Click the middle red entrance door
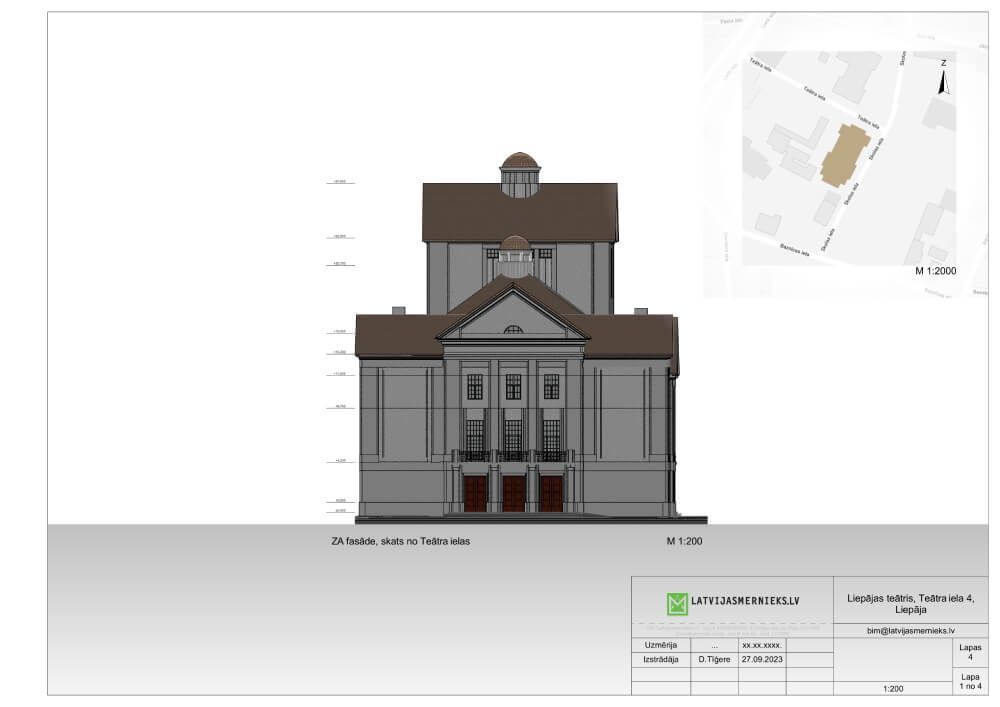 pyautogui.click(x=513, y=493)
